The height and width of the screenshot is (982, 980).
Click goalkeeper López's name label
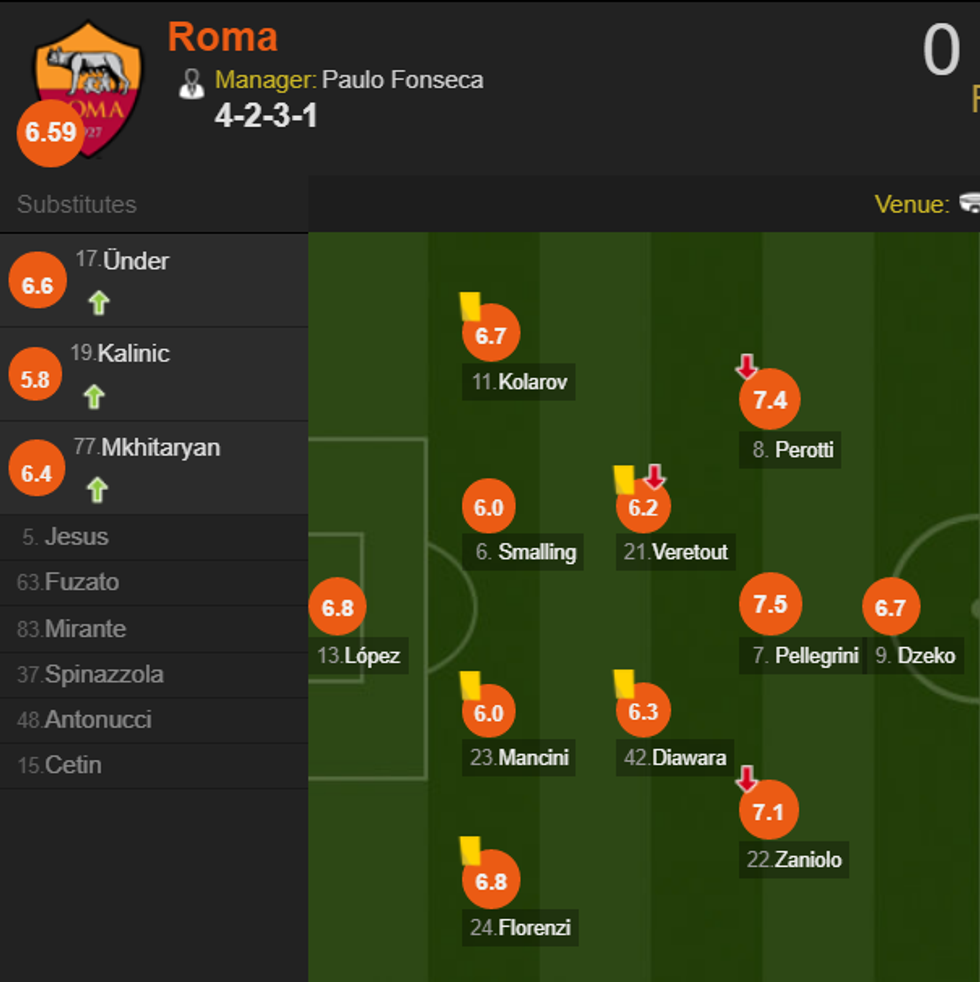pyautogui.click(x=359, y=656)
